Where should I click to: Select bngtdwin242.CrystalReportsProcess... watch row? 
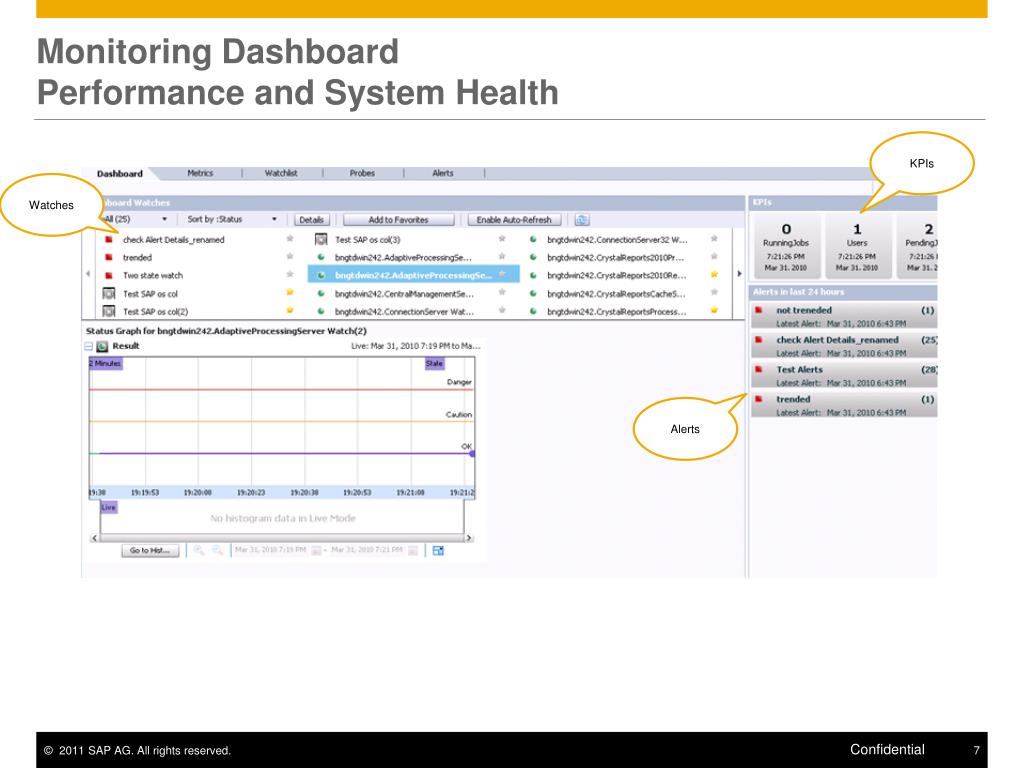coord(616,312)
